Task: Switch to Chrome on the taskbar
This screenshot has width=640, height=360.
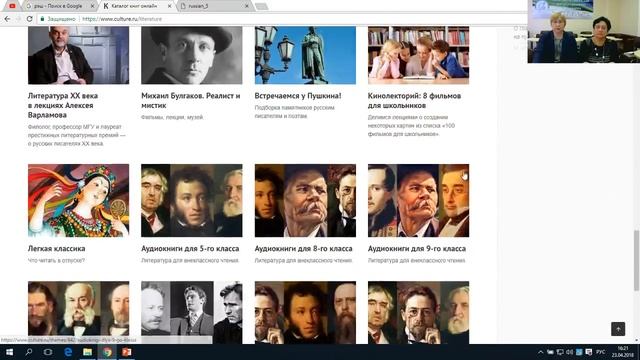Action: click(x=107, y=352)
